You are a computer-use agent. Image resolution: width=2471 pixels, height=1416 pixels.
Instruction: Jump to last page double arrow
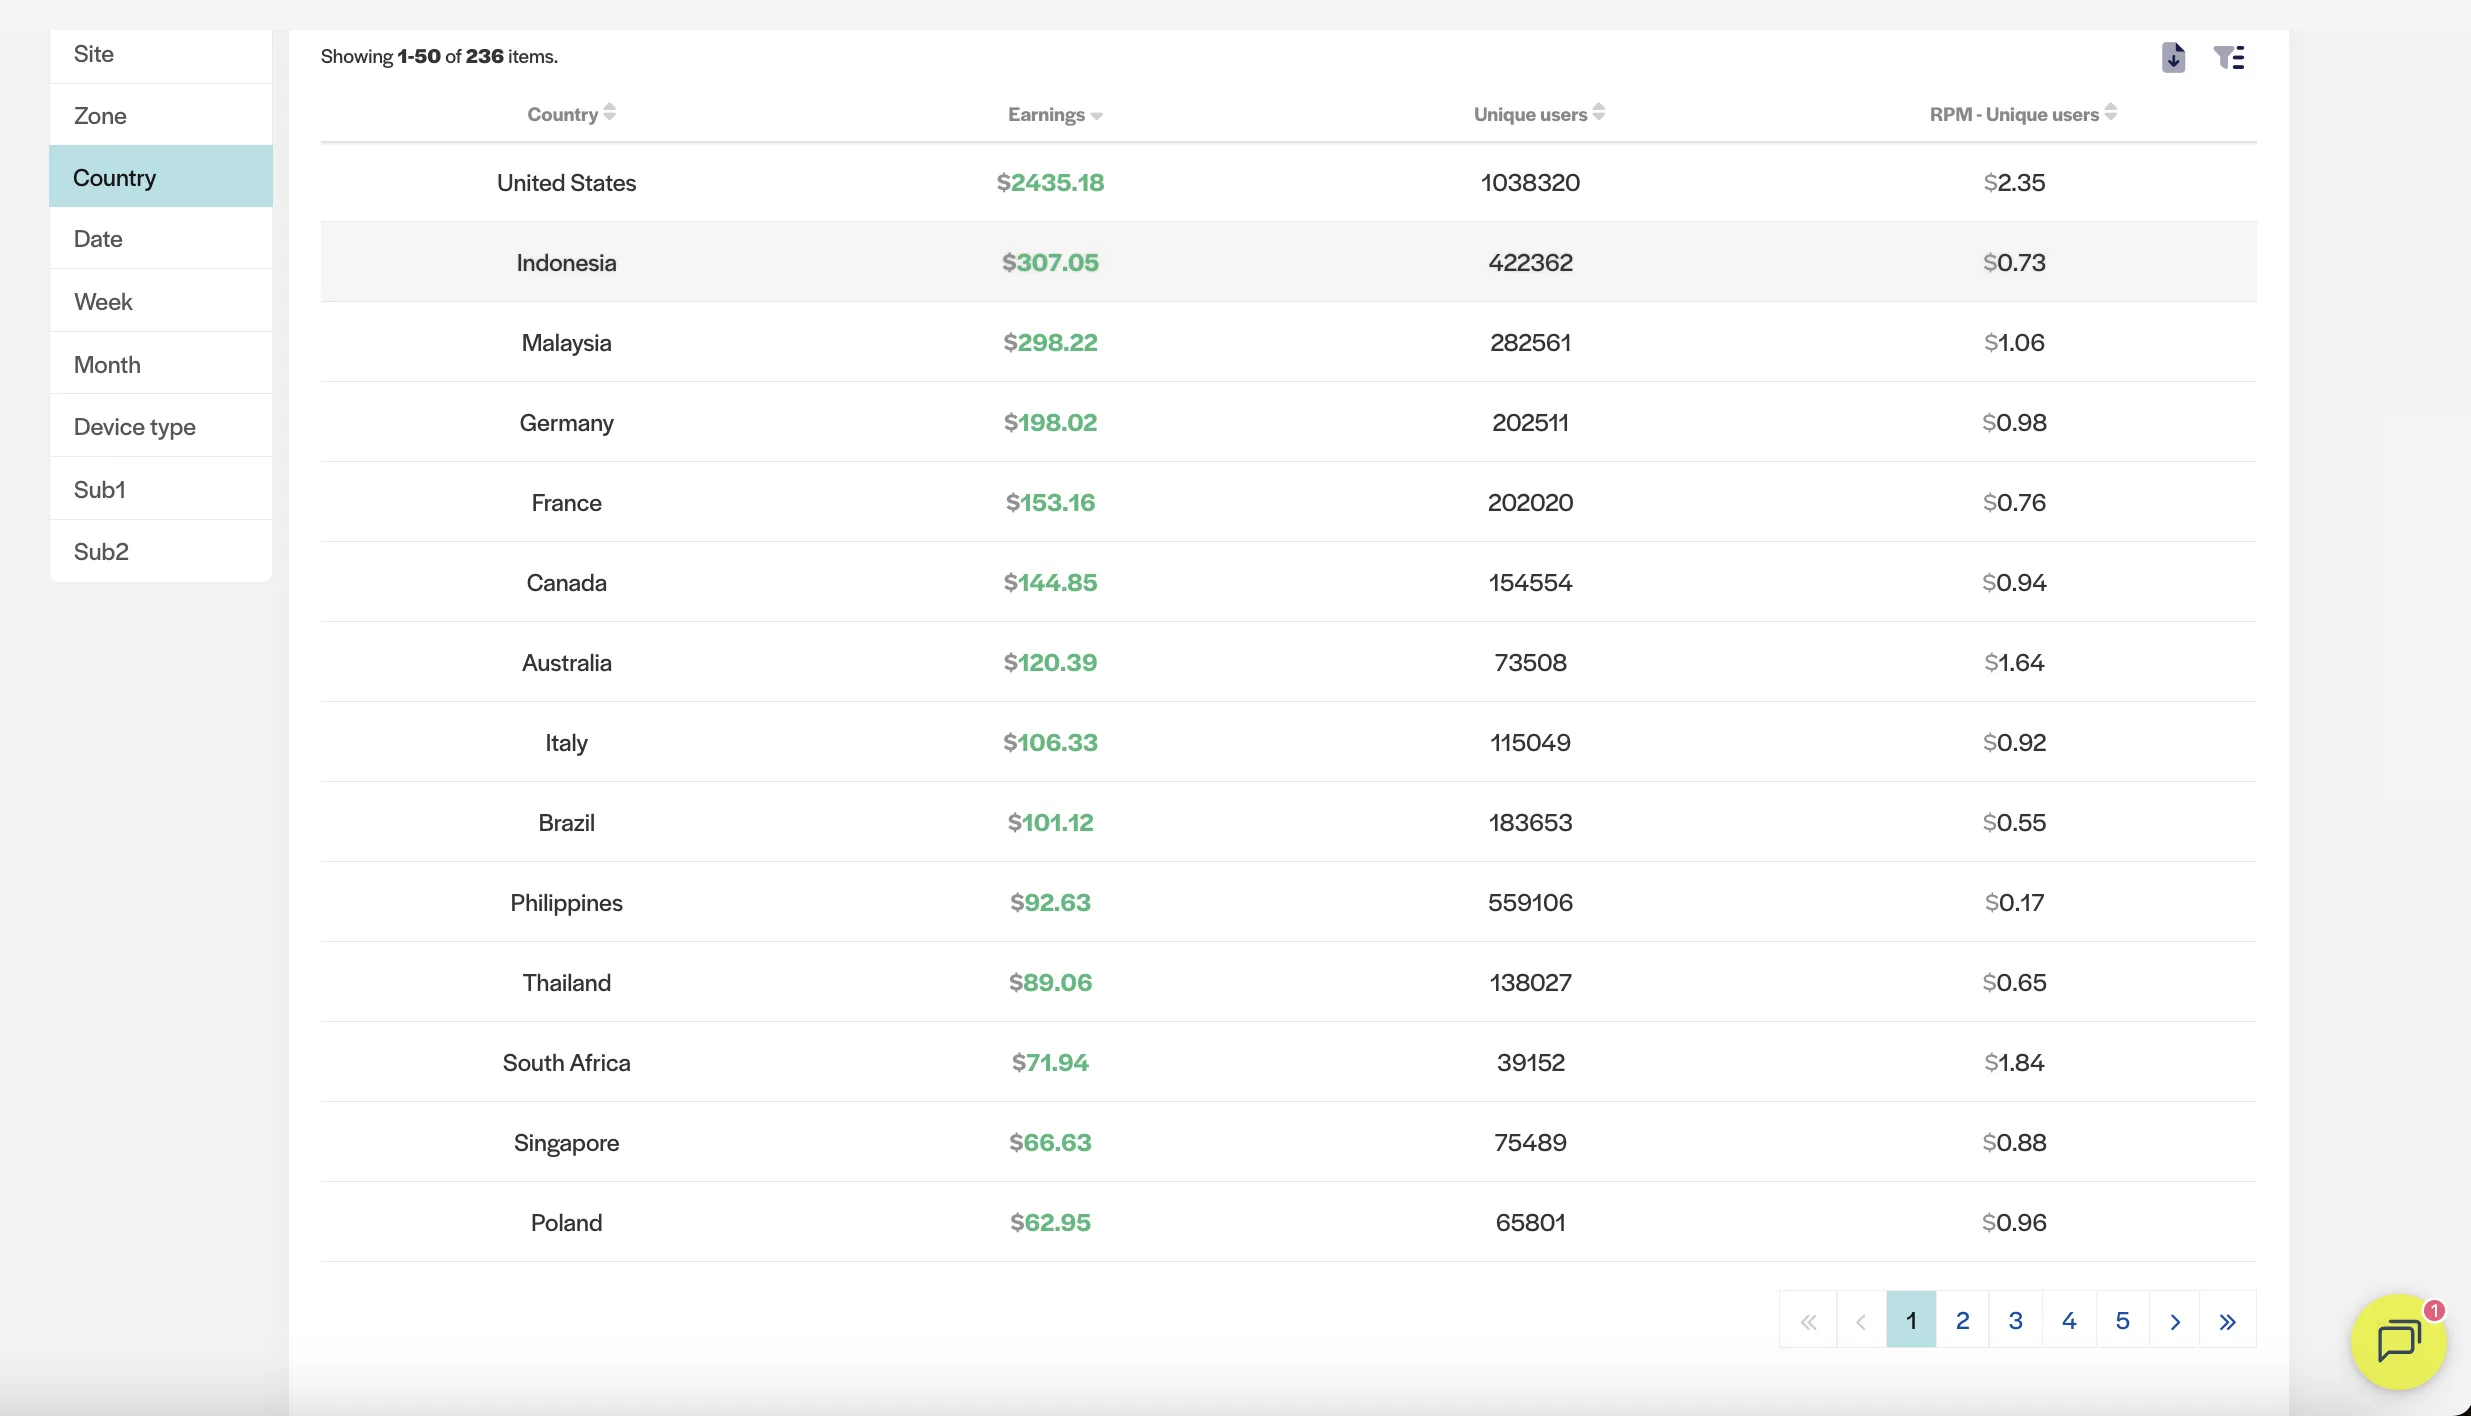point(2228,1321)
